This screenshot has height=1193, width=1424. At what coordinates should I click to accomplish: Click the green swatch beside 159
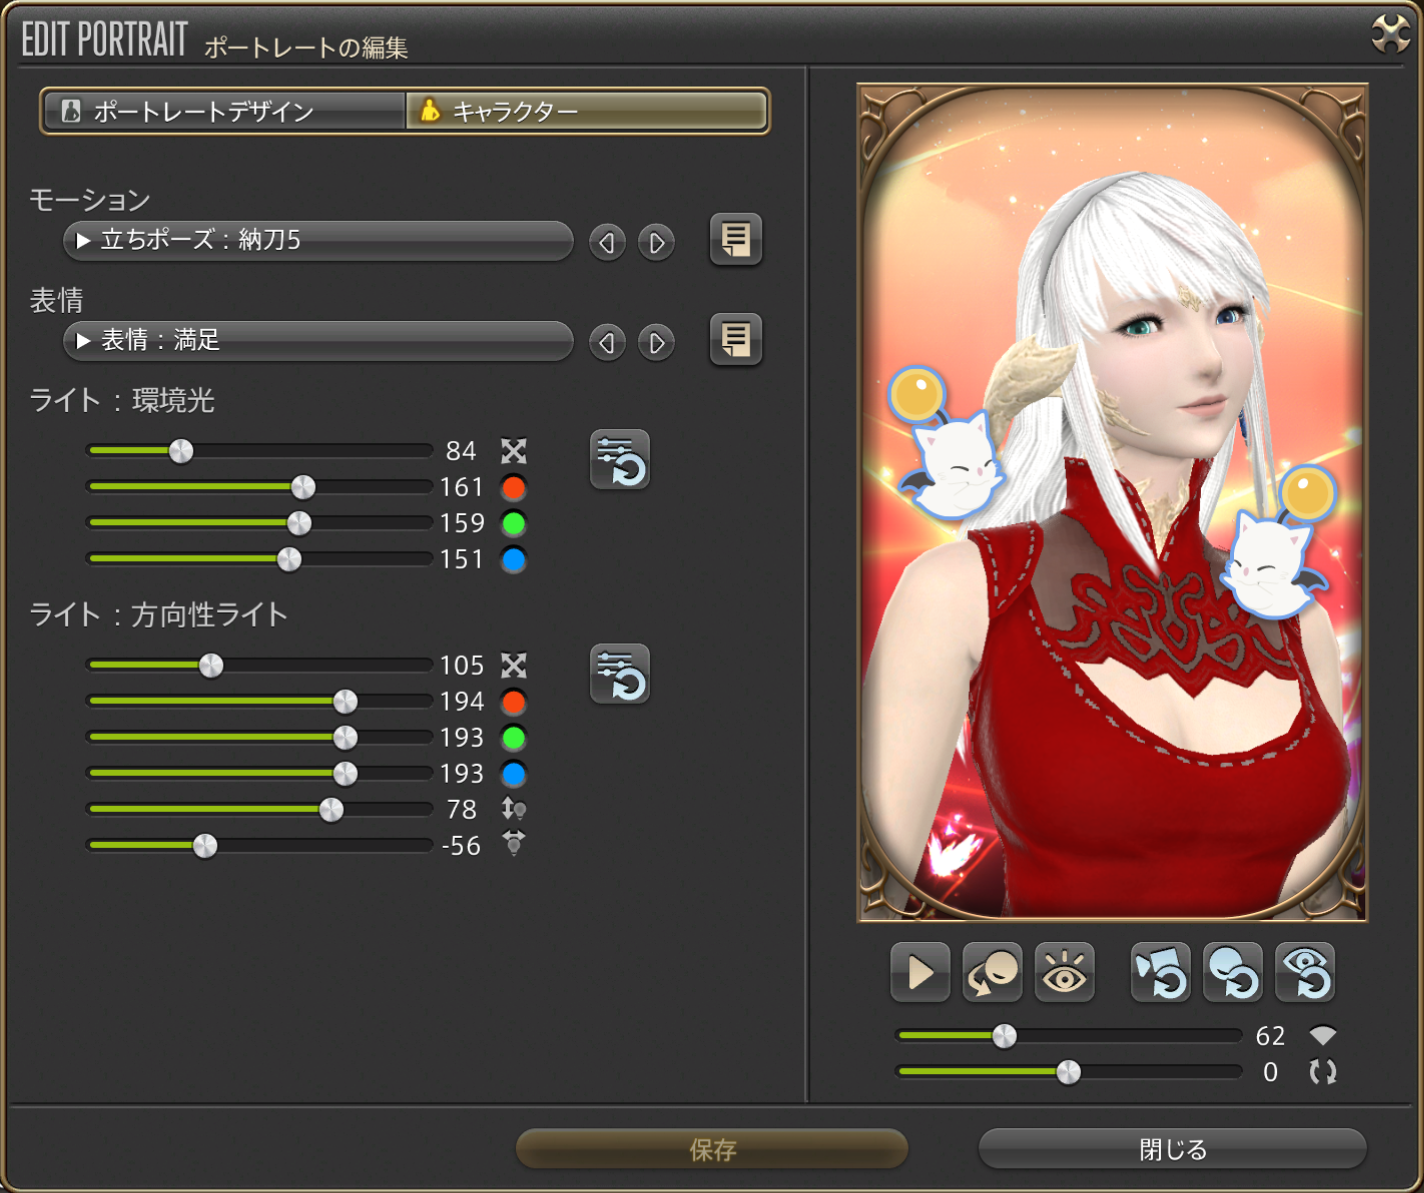coord(514,524)
